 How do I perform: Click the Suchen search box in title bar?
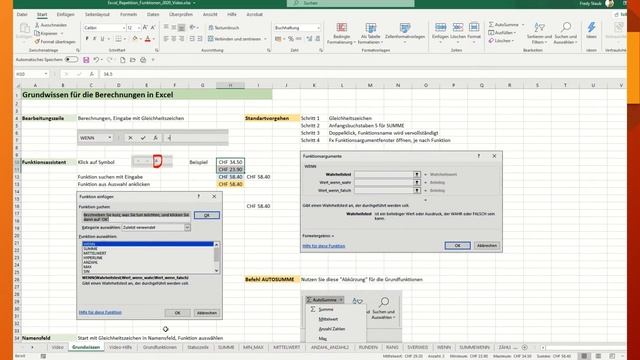351,3
